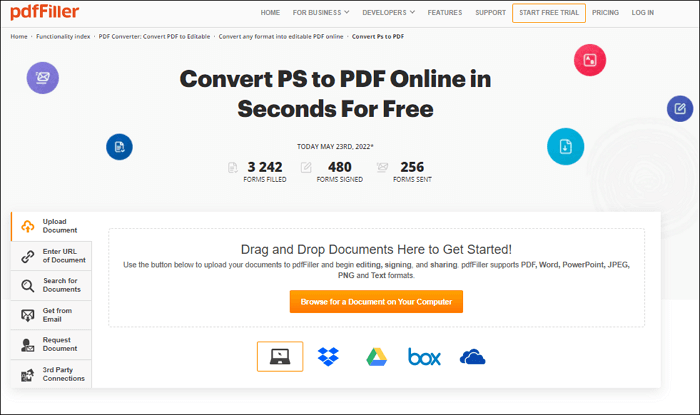Click the envelope Get from Email icon
Viewport: 700px width, 415px height.
(x=28, y=315)
